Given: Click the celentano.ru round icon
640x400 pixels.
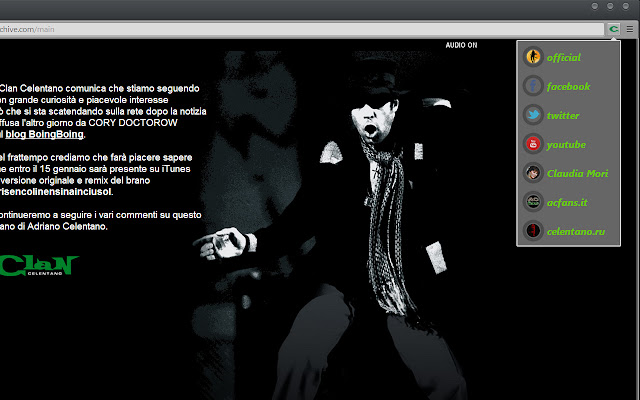Looking at the screenshot, I should (533, 231).
